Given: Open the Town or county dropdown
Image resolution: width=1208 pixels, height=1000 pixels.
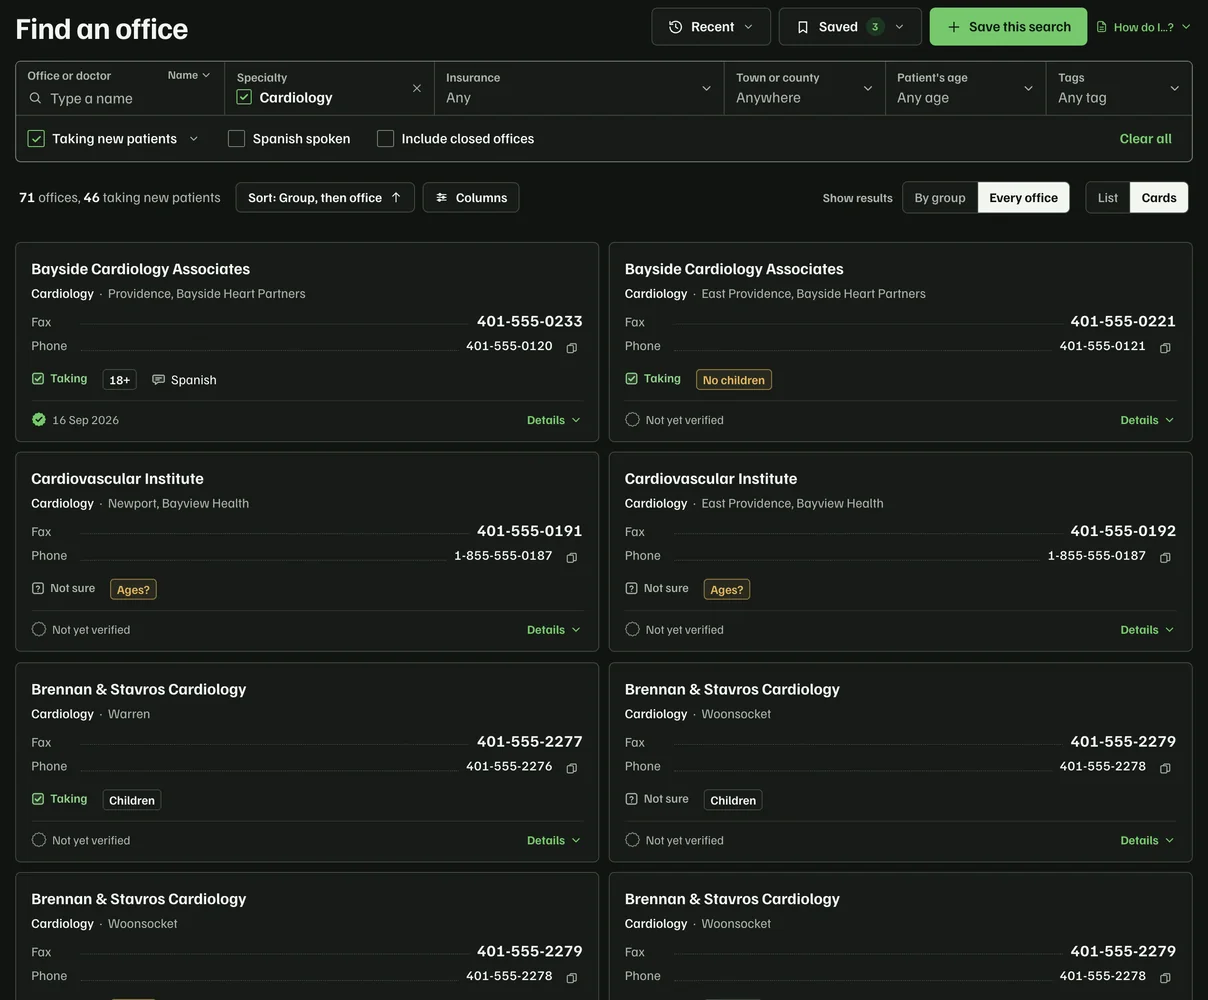Looking at the screenshot, I should pyautogui.click(x=805, y=88).
